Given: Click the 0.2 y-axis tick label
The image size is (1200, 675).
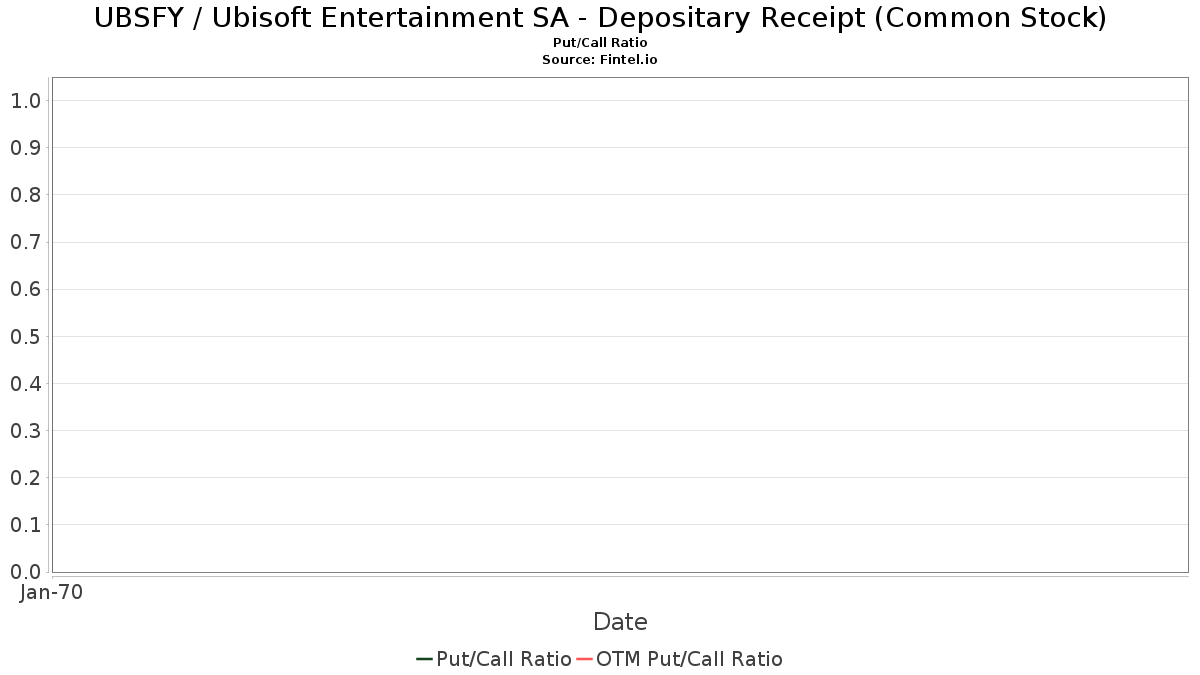Looking at the screenshot, I should 25,478.
